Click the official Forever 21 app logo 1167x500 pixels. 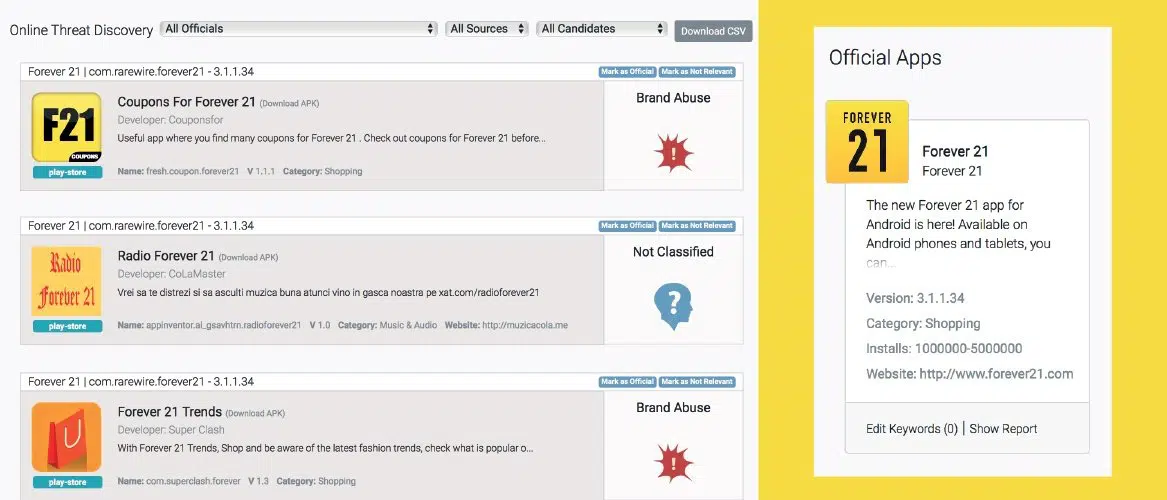coord(866,142)
